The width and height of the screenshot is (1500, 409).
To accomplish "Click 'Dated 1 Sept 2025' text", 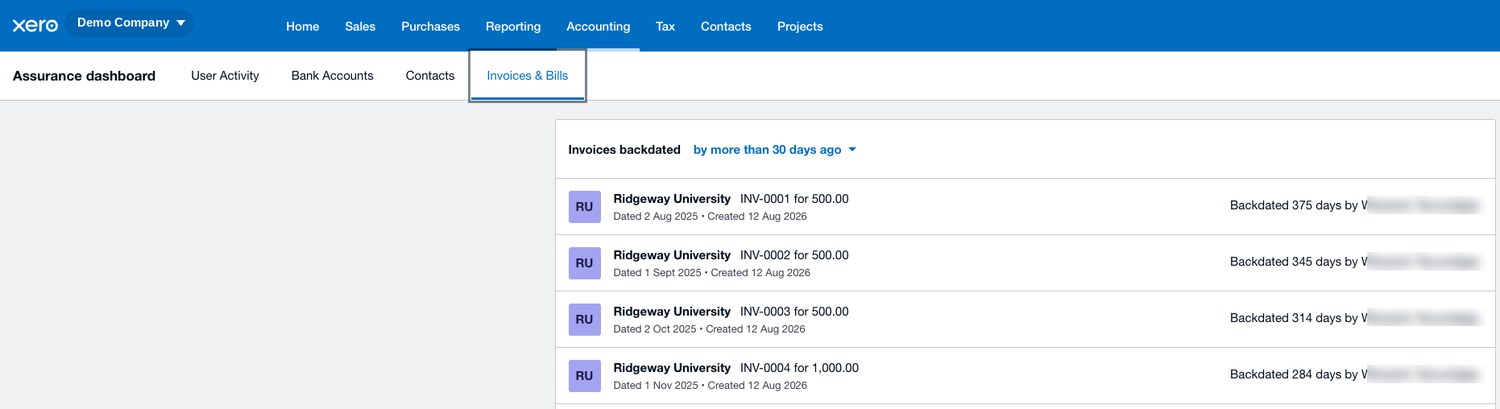I will (x=657, y=273).
